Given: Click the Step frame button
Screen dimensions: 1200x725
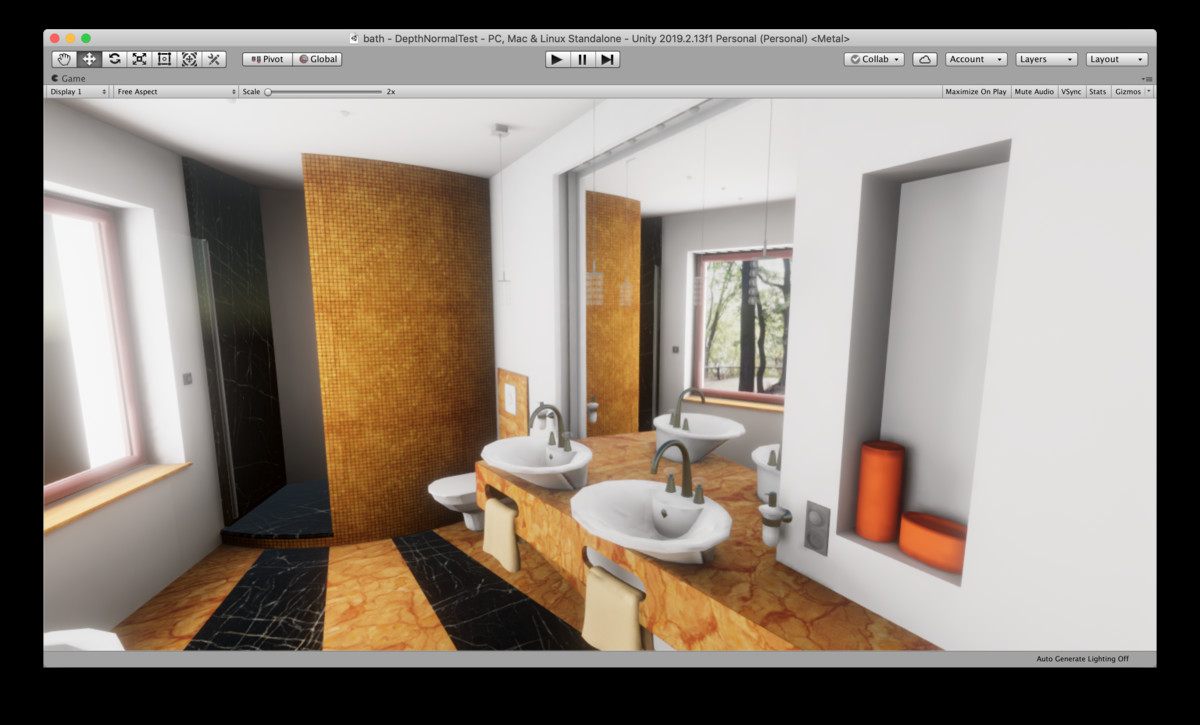Looking at the screenshot, I should click(x=608, y=59).
